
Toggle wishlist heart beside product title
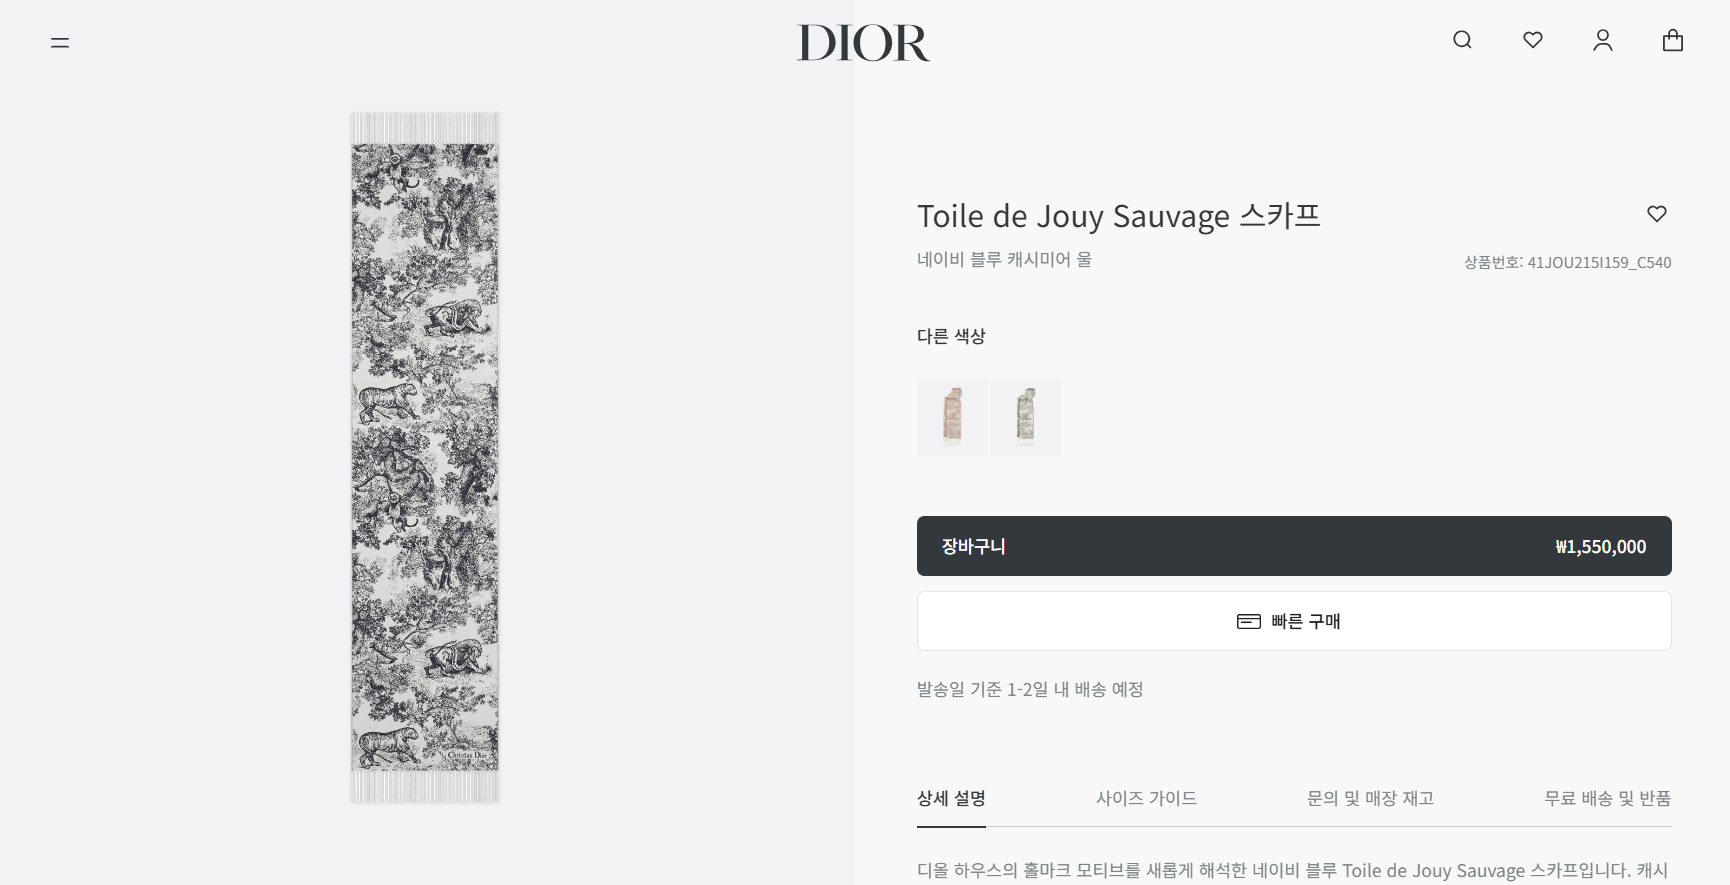tap(1657, 213)
